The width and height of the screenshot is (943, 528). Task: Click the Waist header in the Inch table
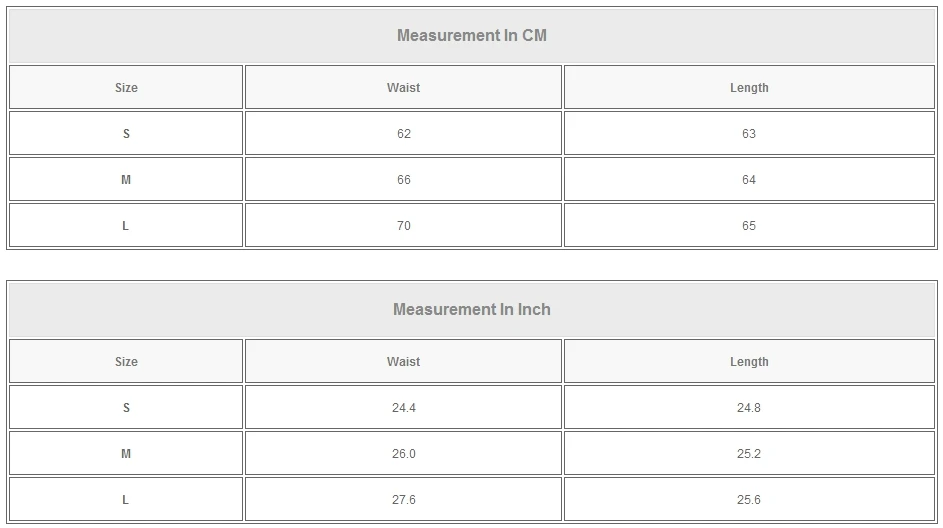pos(403,362)
